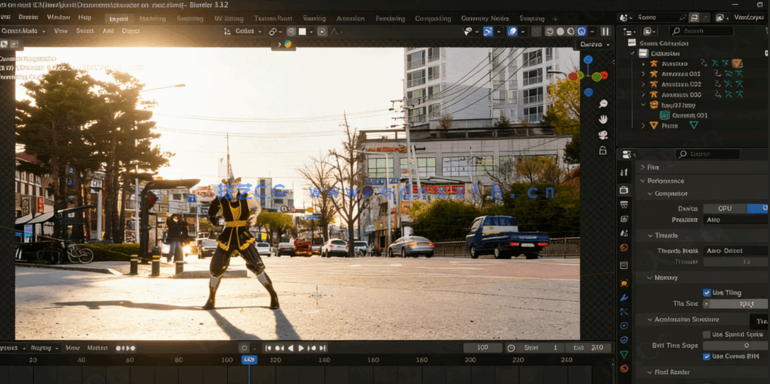Viewport: 770px width, 384px height.
Task: Toggle viewport overlays button
Action: tap(512, 31)
